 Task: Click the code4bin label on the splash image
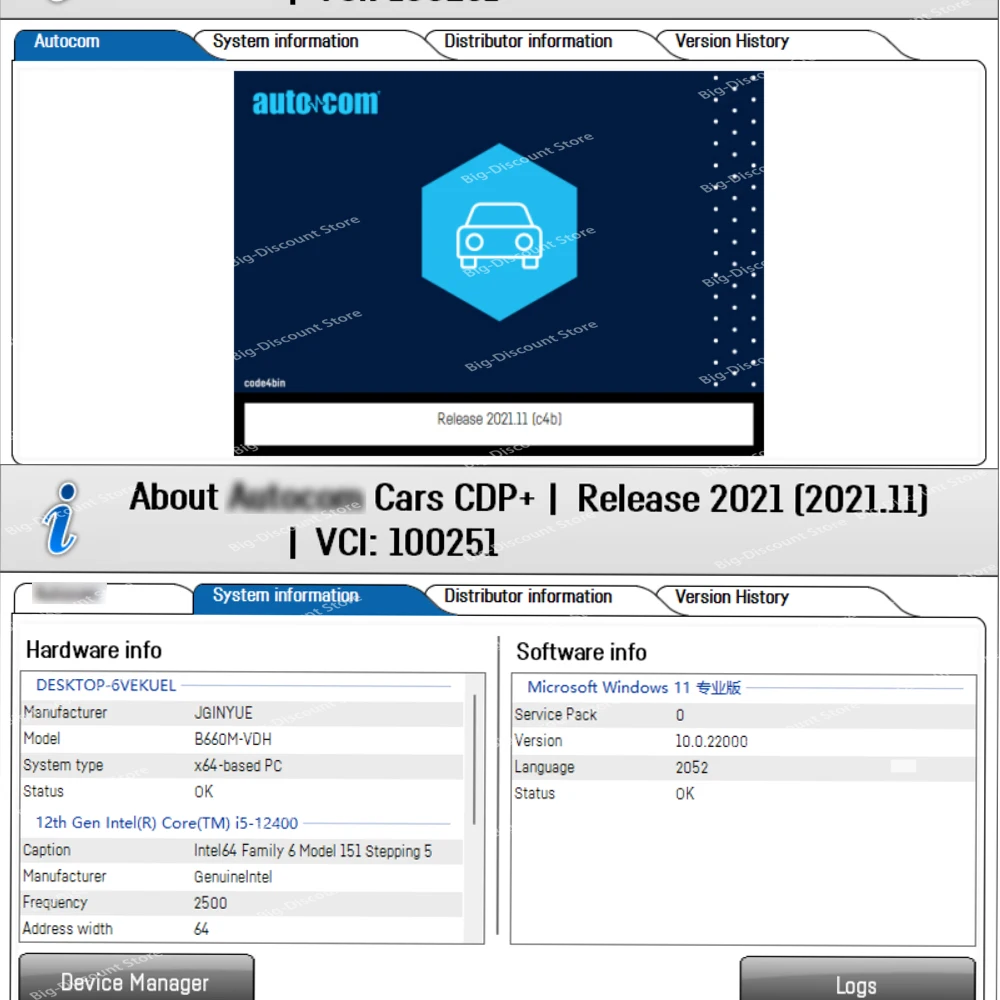[x=265, y=383]
